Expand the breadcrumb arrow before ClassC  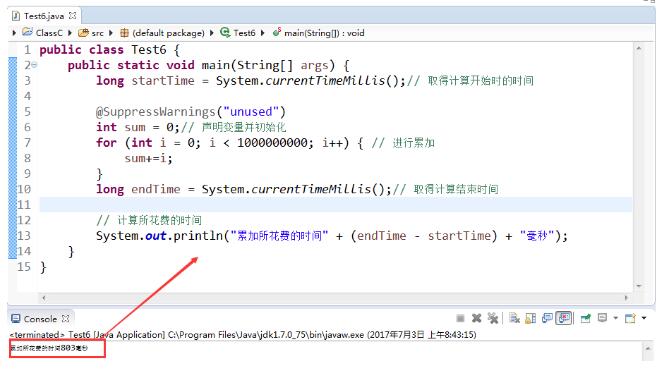(14, 33)
